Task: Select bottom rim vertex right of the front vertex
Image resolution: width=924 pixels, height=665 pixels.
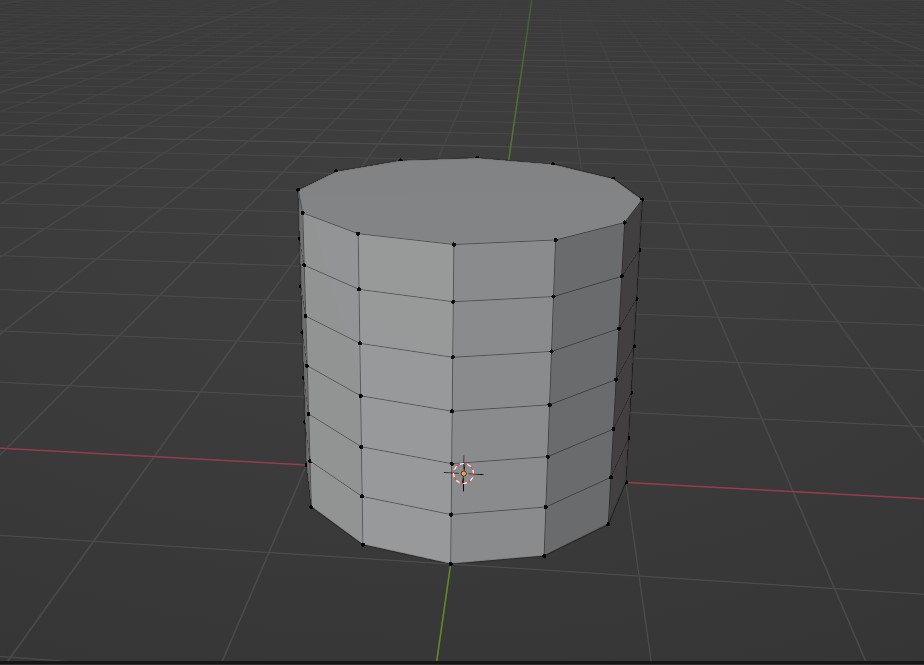Action: click(544, 556)
